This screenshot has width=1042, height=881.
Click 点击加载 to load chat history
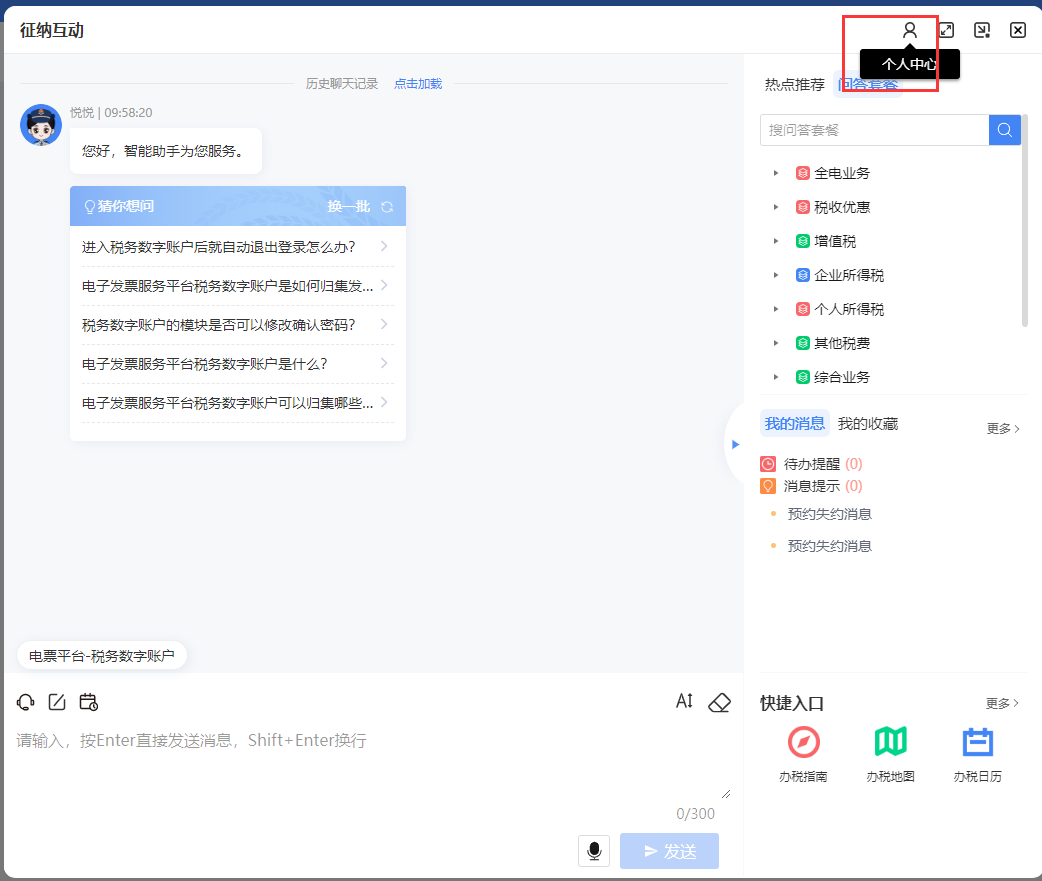click(x=418, y=84)
